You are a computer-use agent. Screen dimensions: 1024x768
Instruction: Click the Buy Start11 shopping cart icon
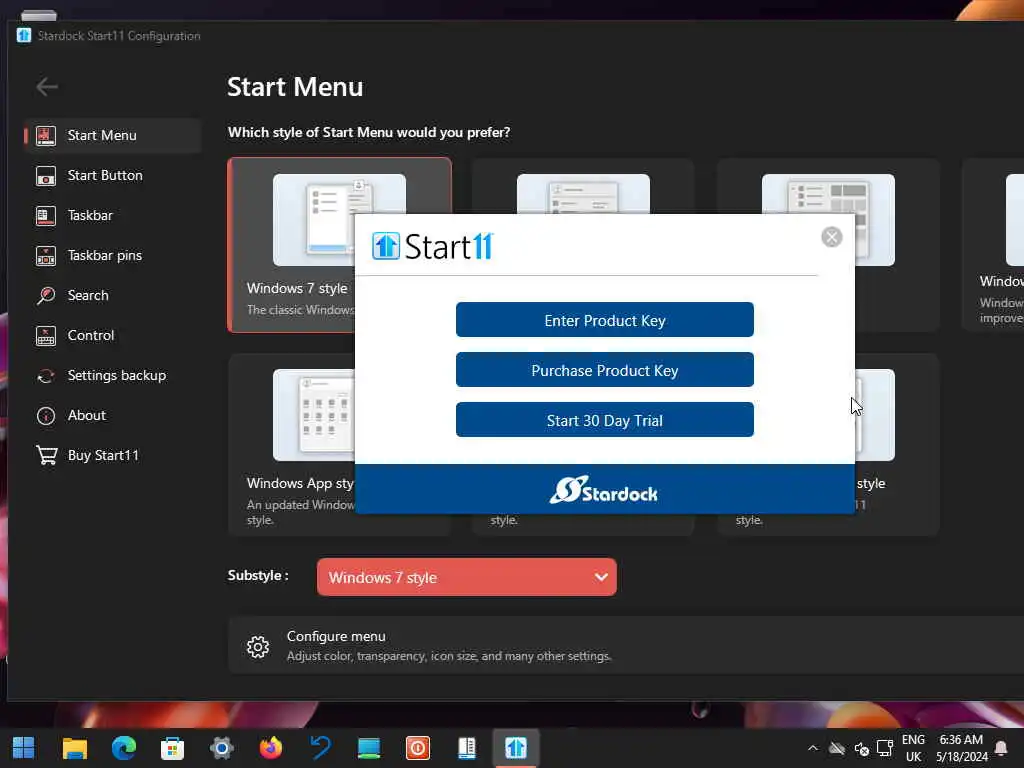pos(46,455)
